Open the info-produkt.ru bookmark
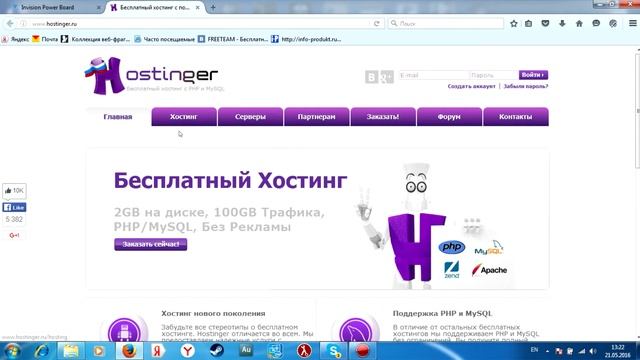This screenshot has height=360, width=640. click(306, 39)
